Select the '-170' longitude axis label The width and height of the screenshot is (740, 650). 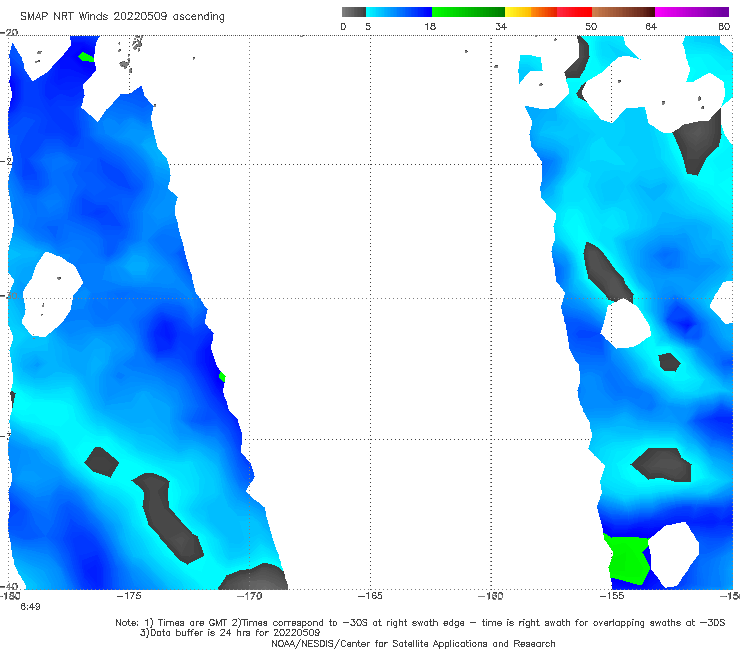click(250, 596)
